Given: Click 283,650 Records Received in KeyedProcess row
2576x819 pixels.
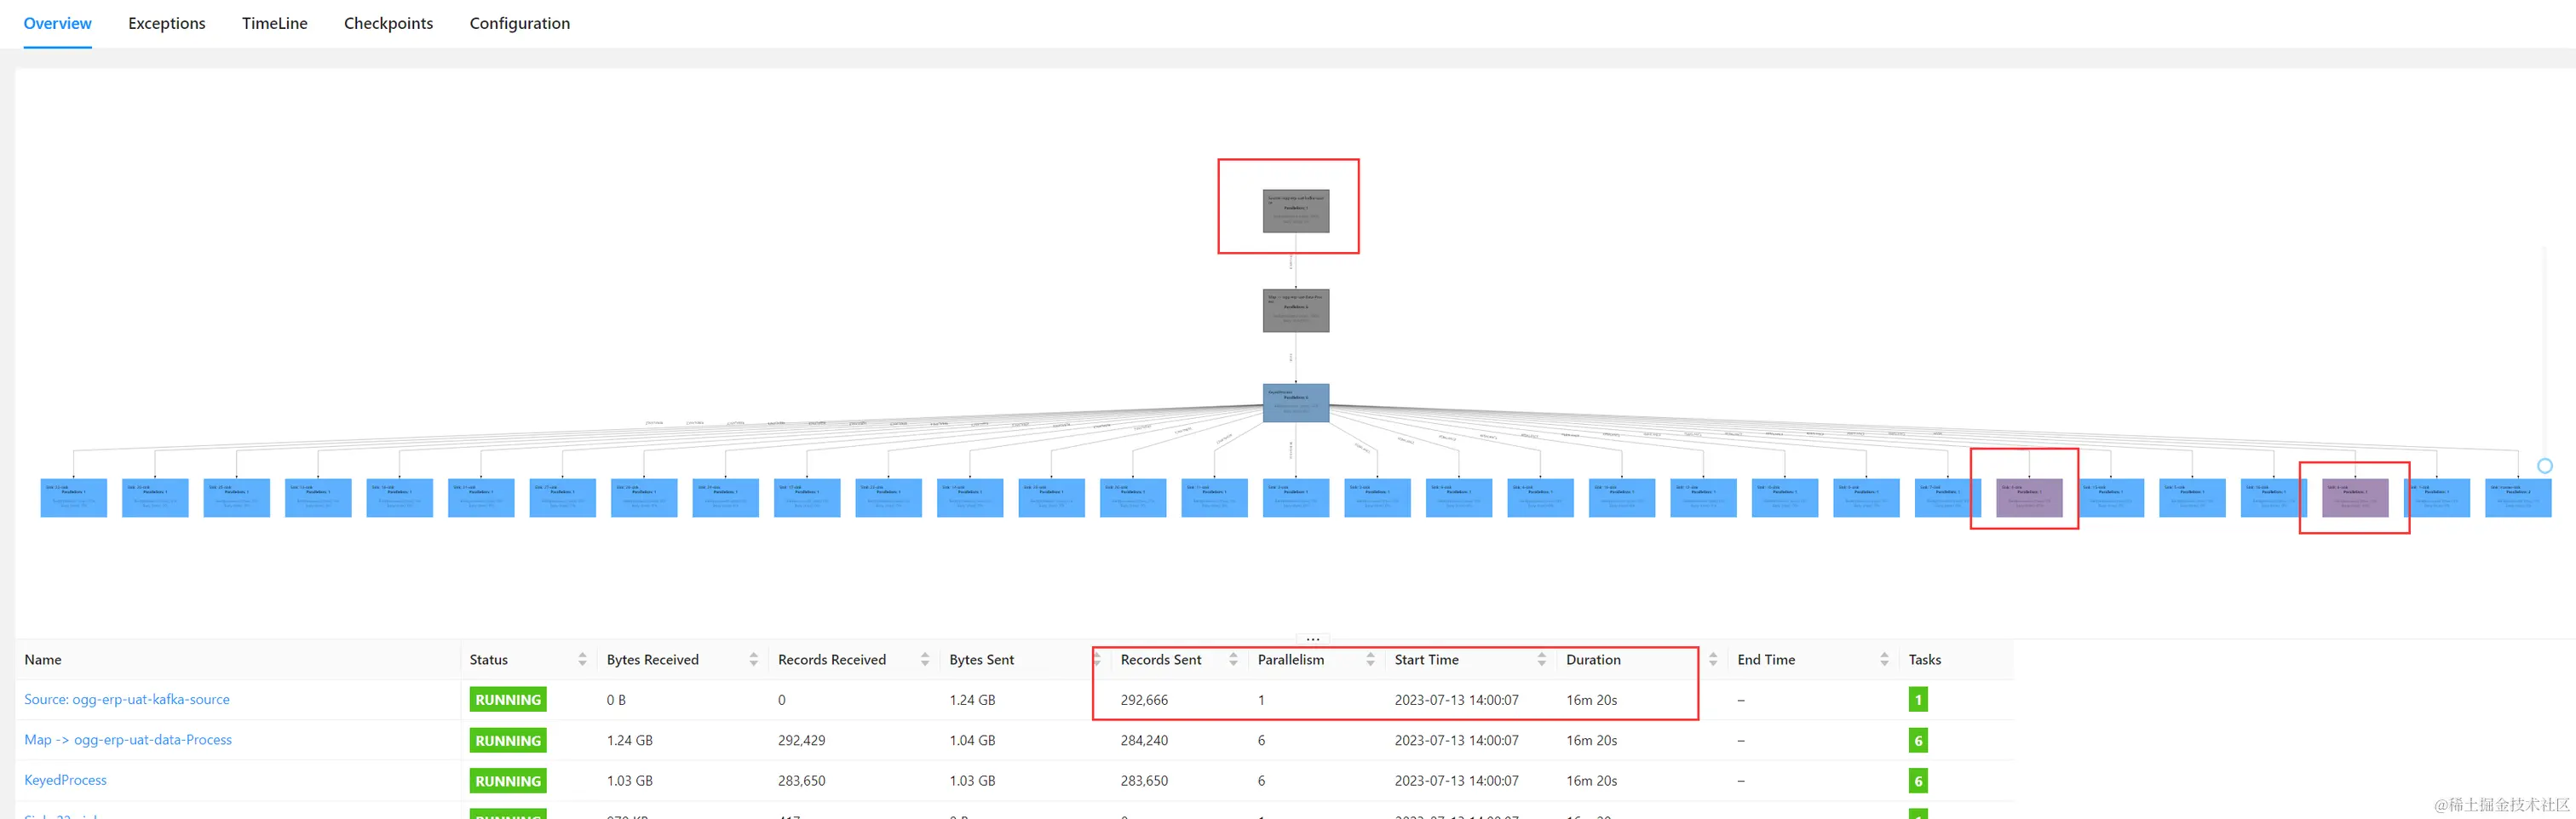Looking at the screenshot, I should [801, 780].
